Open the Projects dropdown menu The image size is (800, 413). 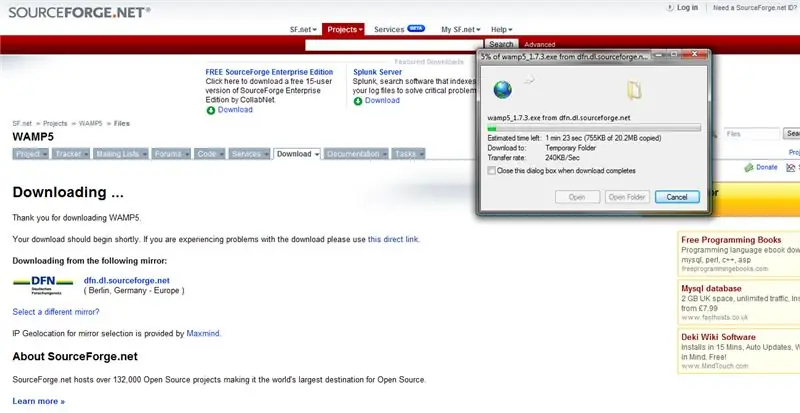(x=343, y=30)
